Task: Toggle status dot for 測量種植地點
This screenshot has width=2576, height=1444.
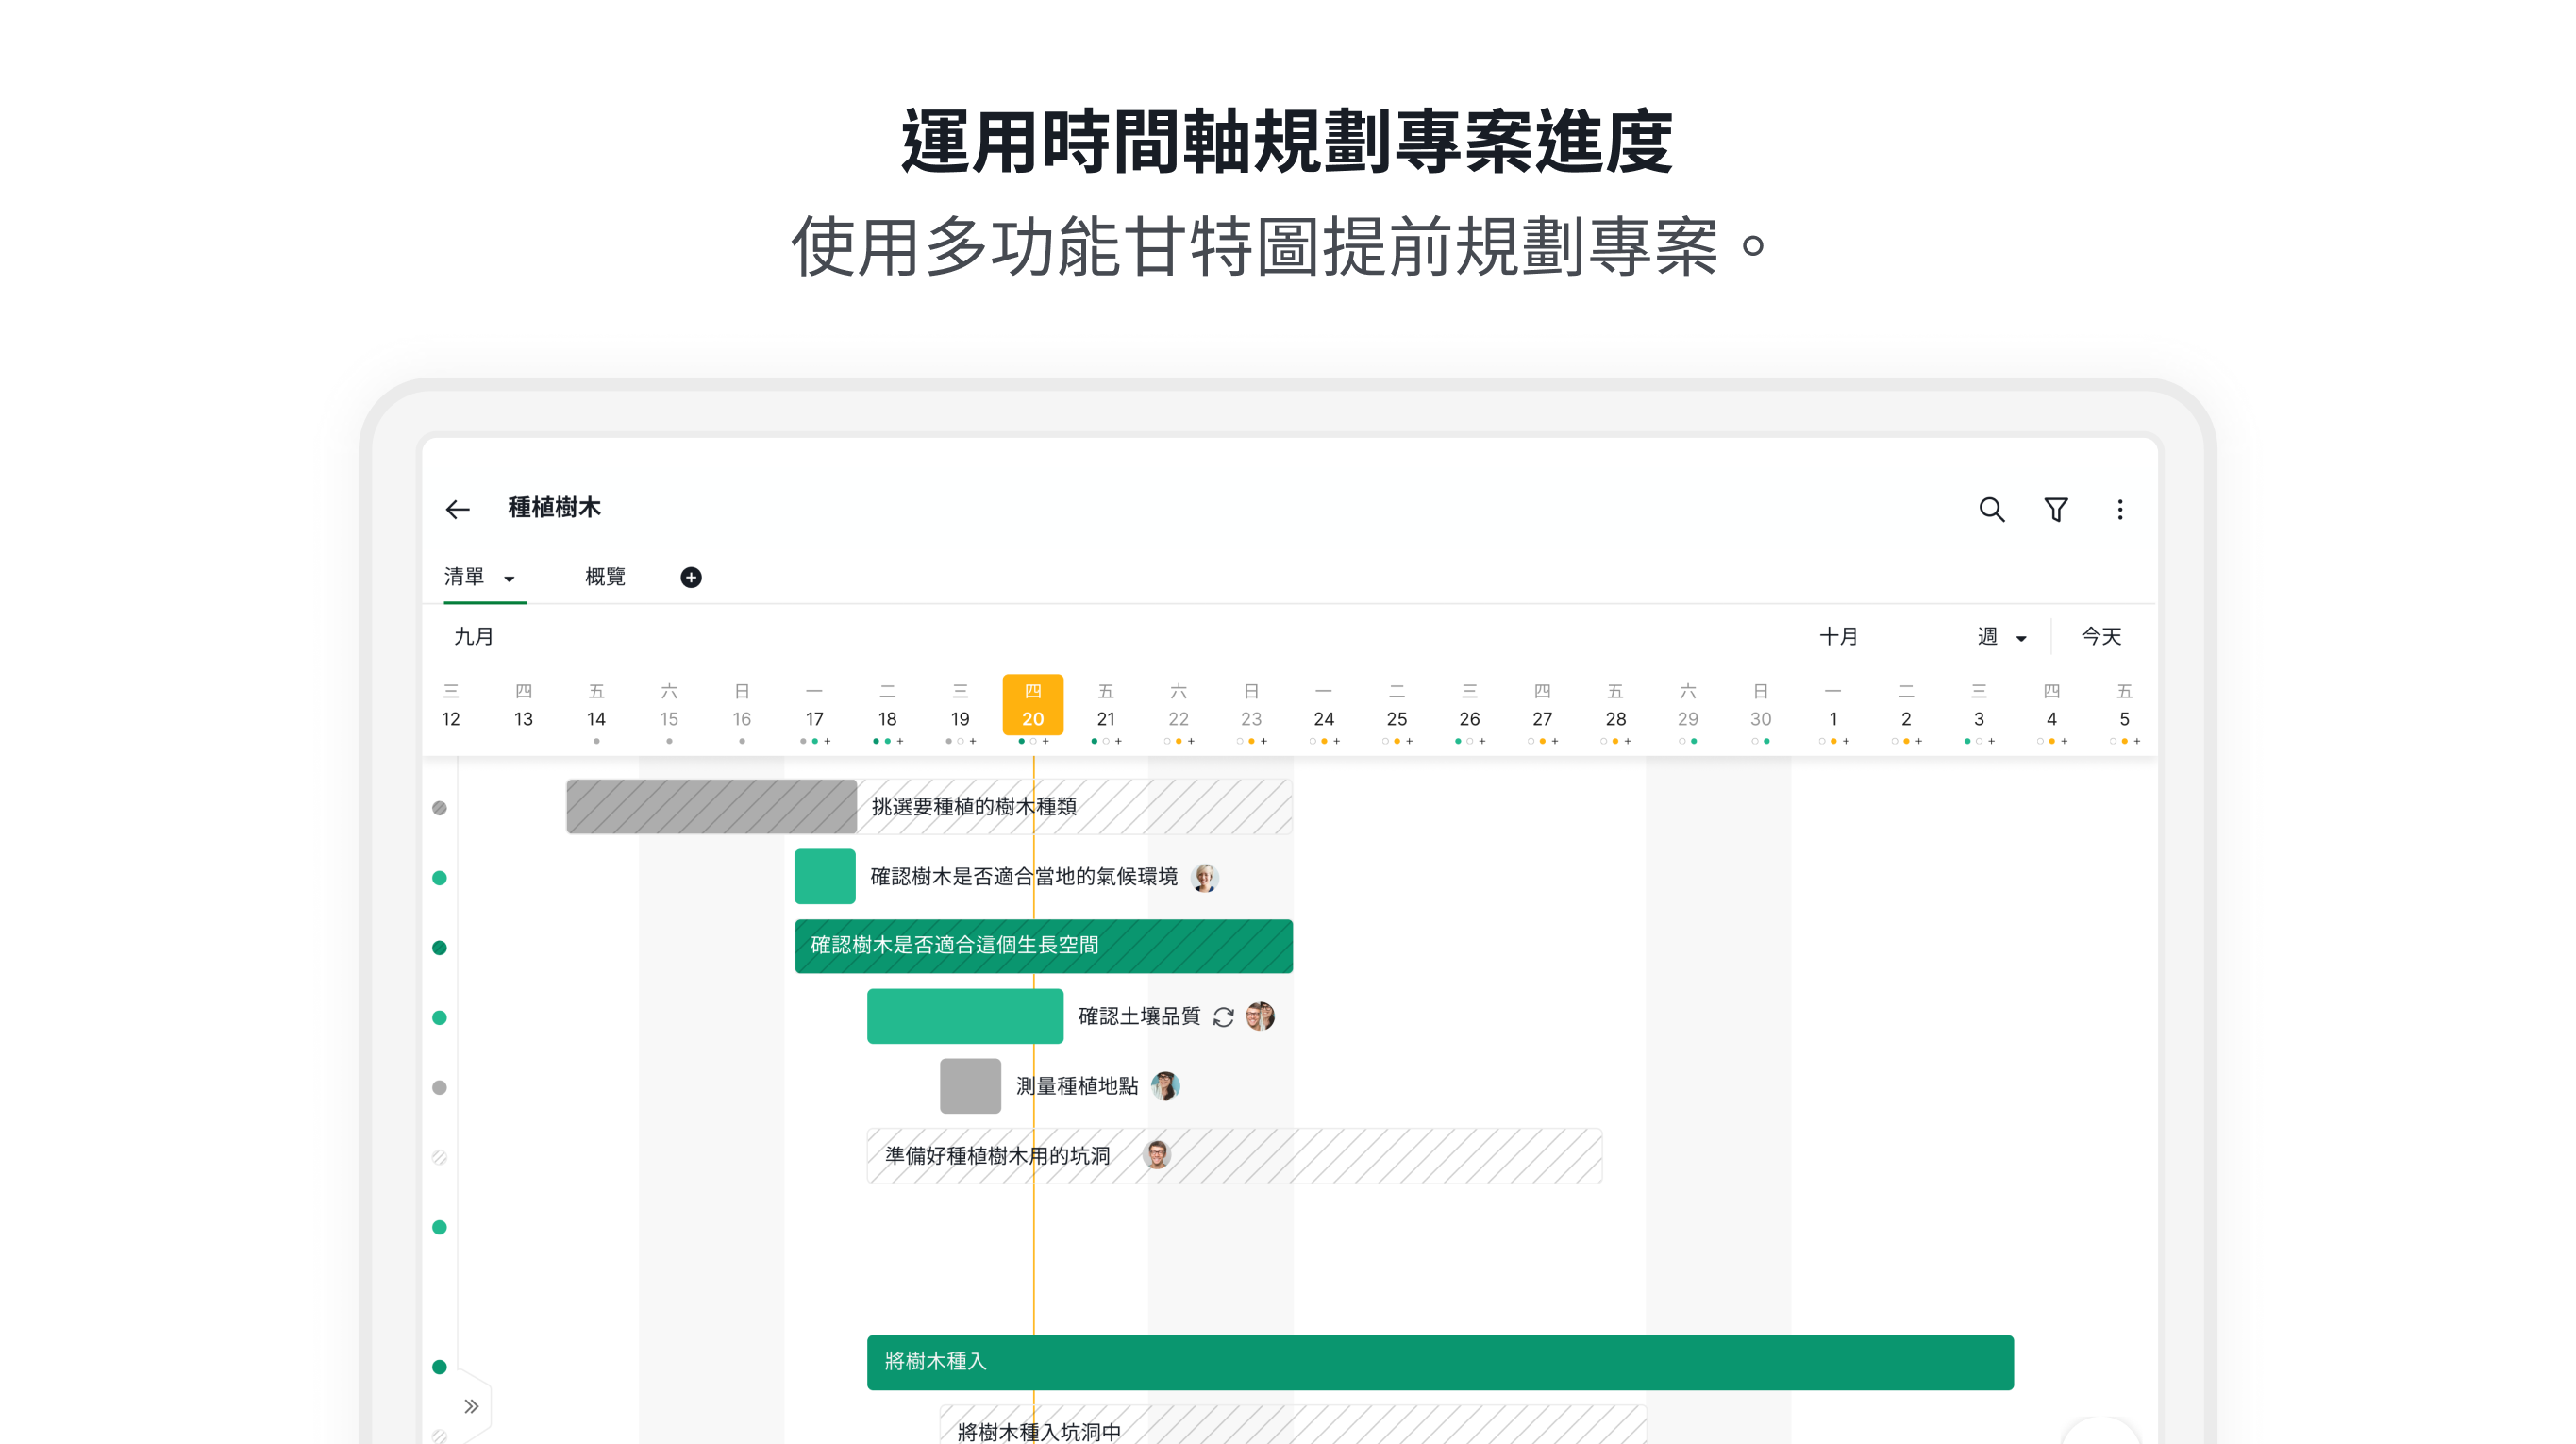Action: [439, 1088]
